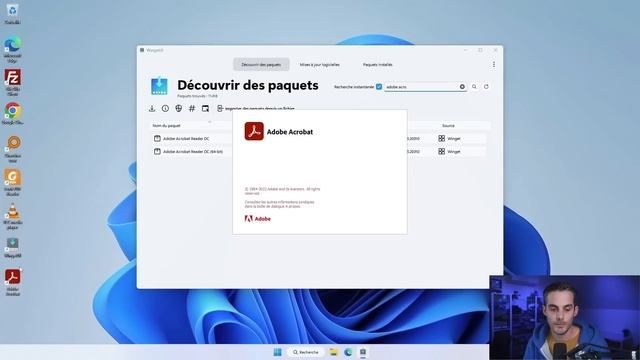This screenshot has width=640, height=360.
Task: Open Edge from the taskbar
Action: 348,352
